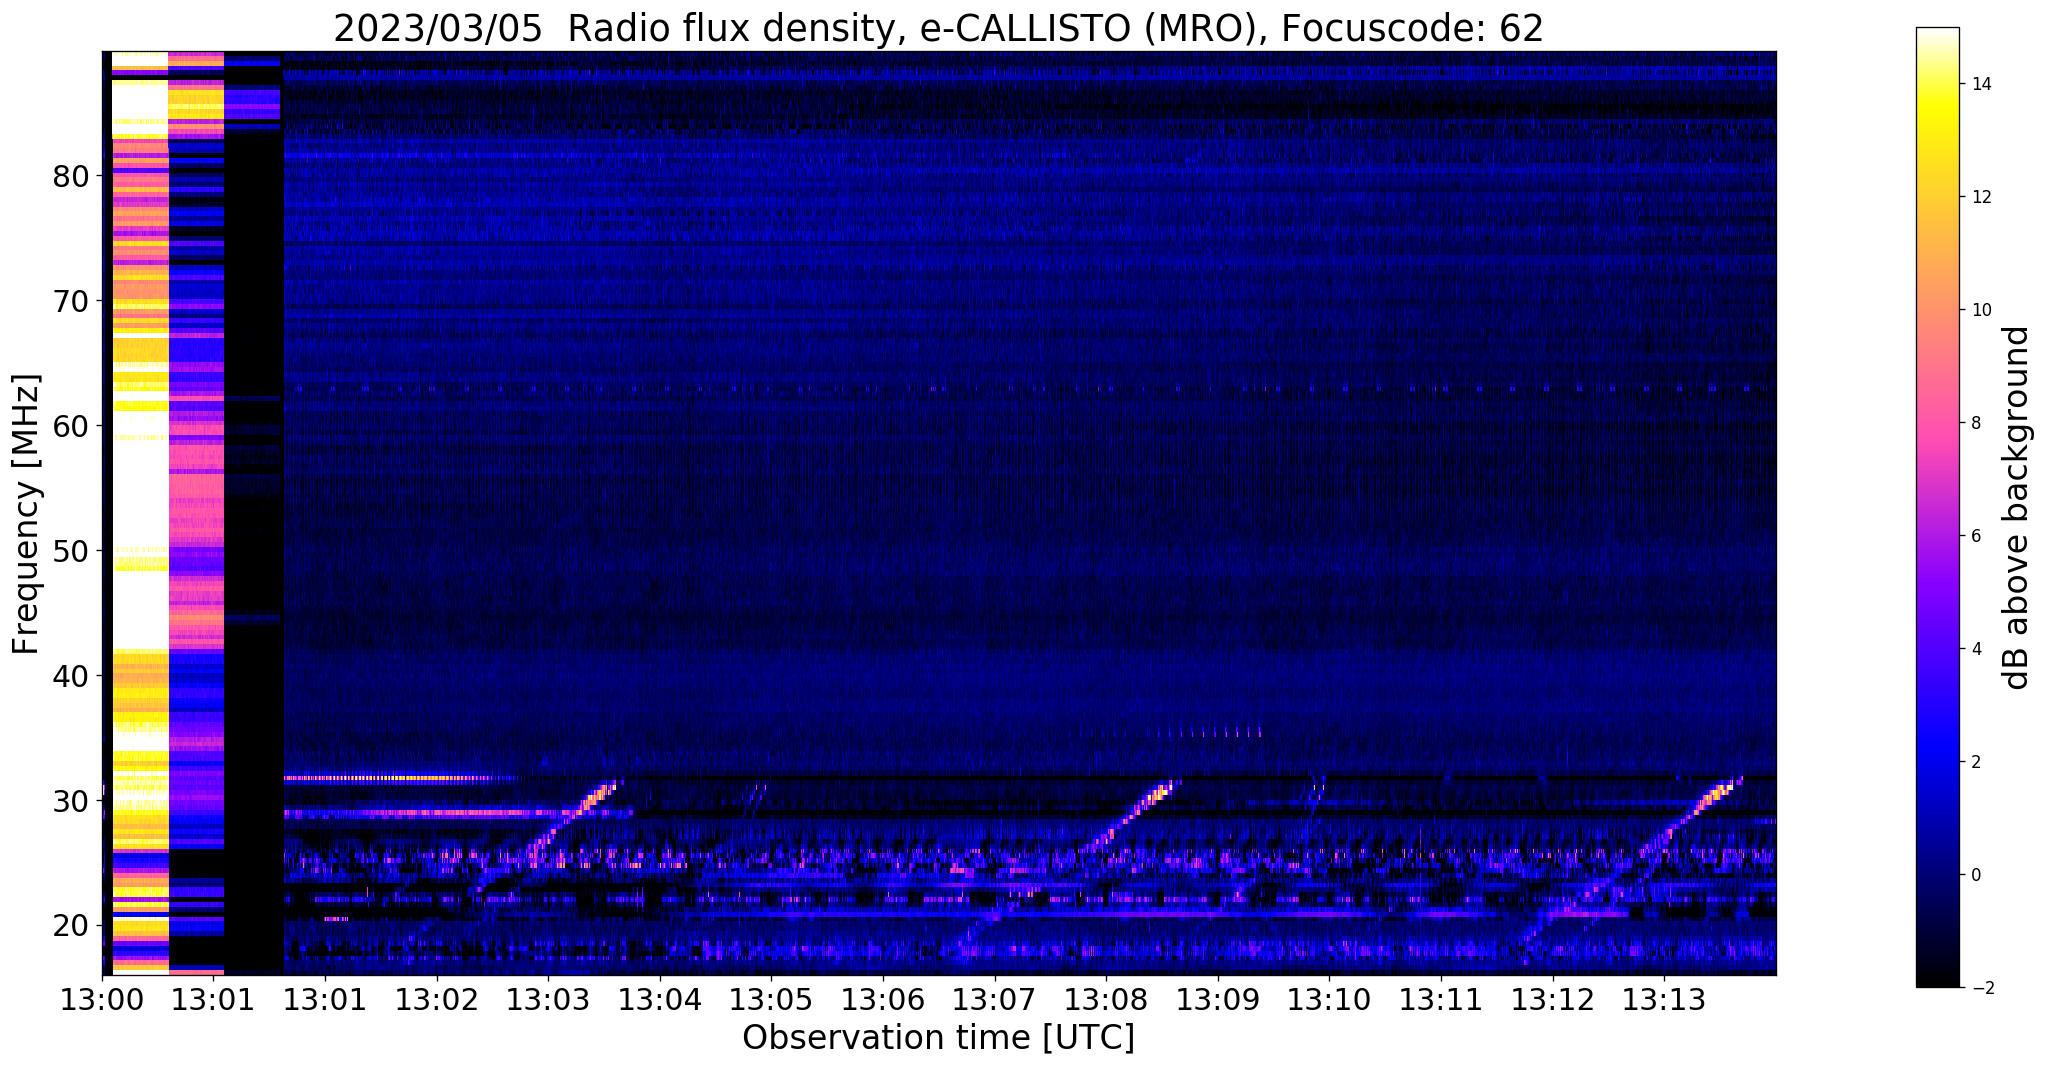
Task: Select the 30 MHz frequency tick label
Action: tap(71, 801)
